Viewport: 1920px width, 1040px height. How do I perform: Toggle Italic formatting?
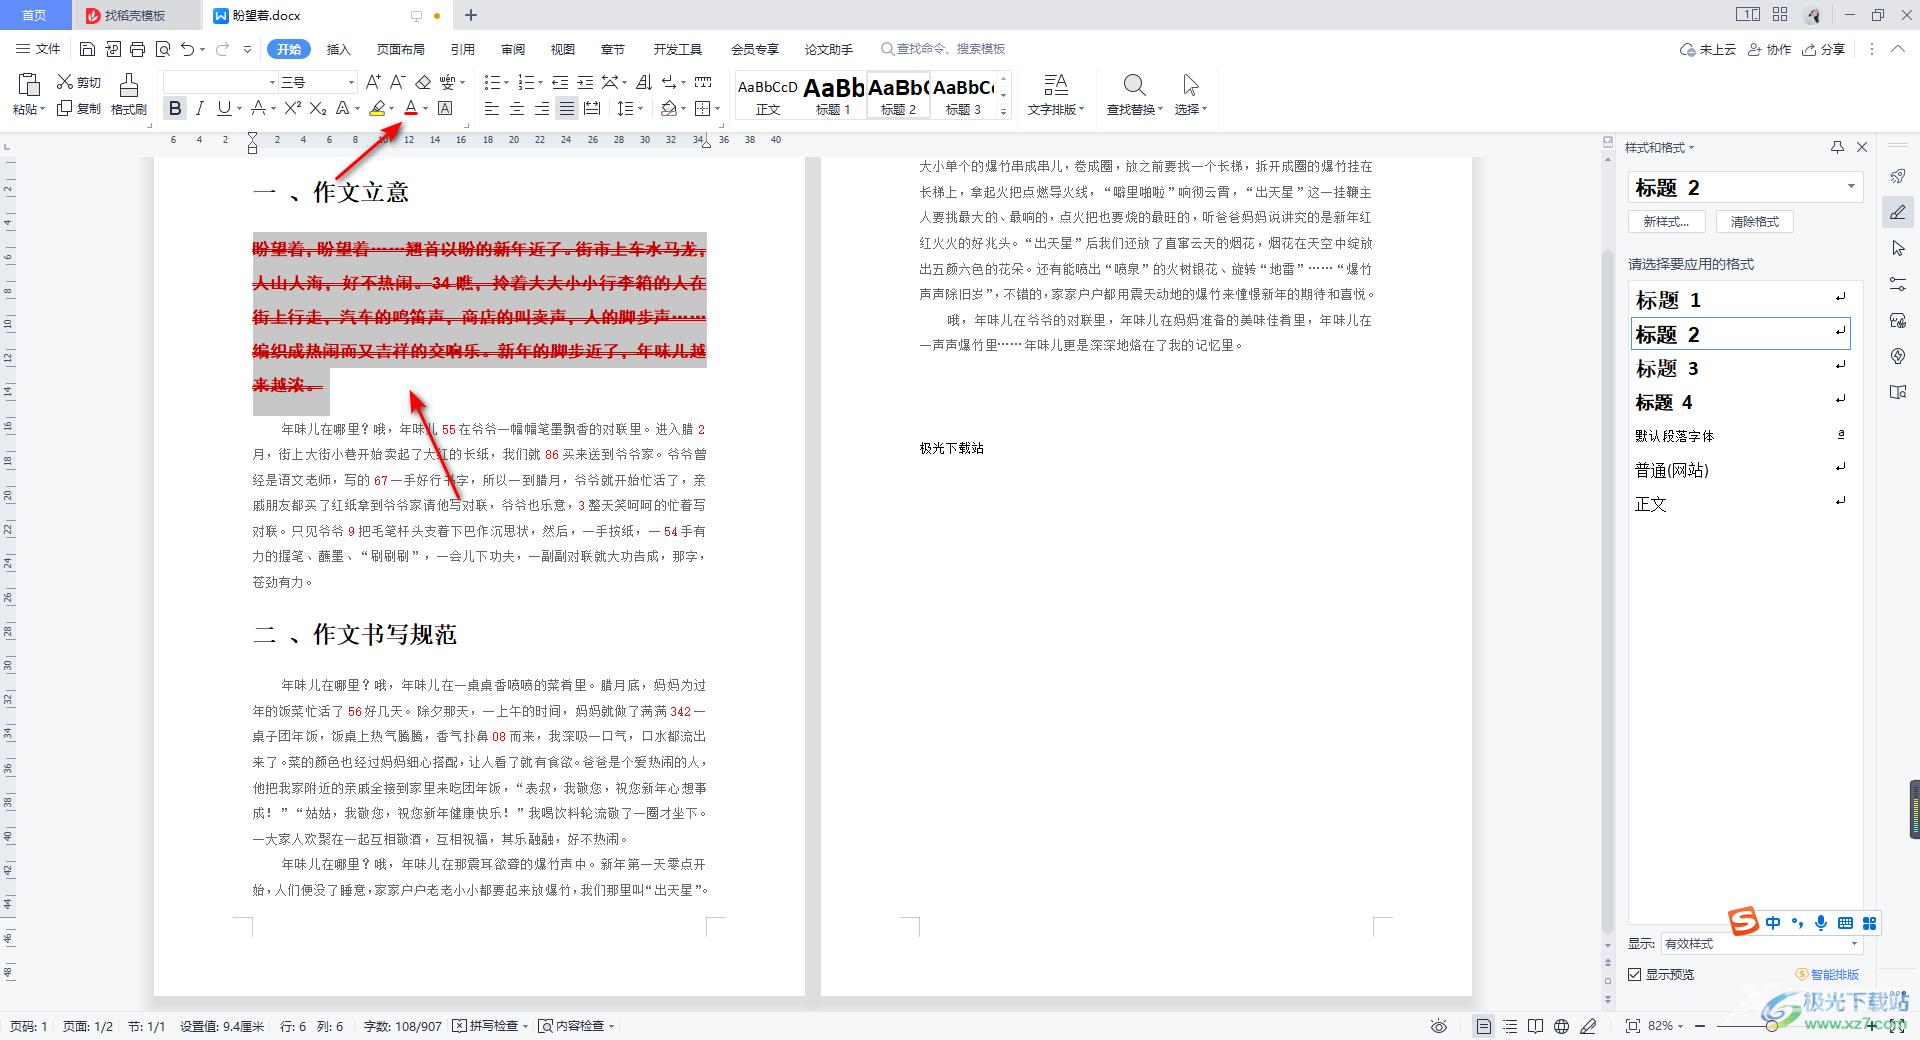(200, 108)
